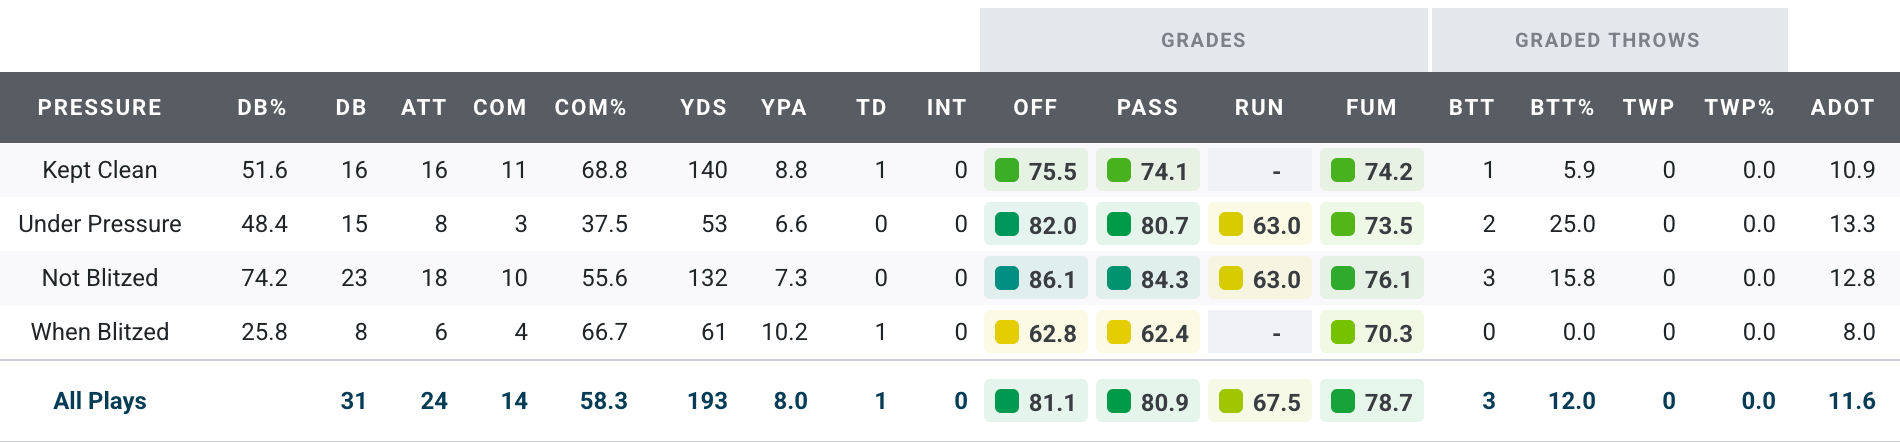Select the When Blitzed row label
Viewport: 1900px width, 442px height.
(100, 332)
